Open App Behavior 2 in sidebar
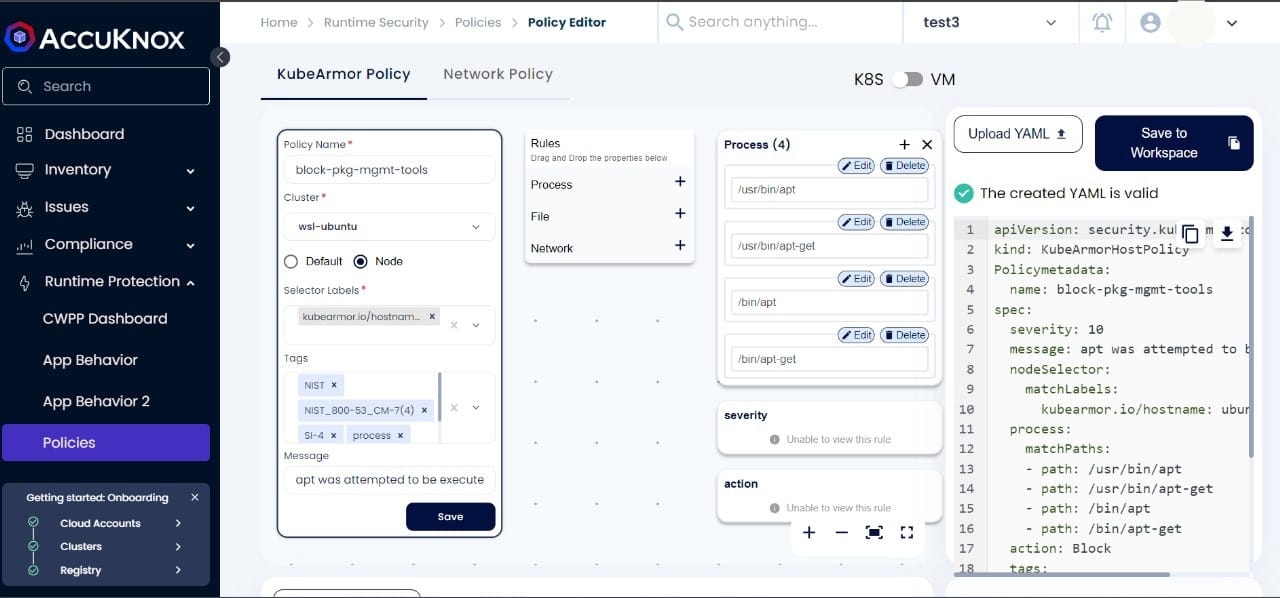Screen dimensions: 1280x598 96,401
